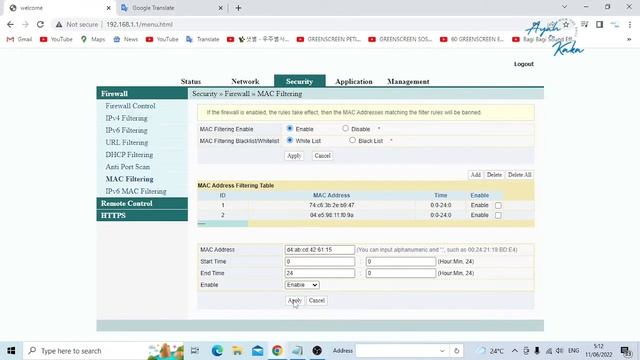This screenshot has height=360, width=640.
Task: Expand the HTTPS section
Action: coord(142,216)
